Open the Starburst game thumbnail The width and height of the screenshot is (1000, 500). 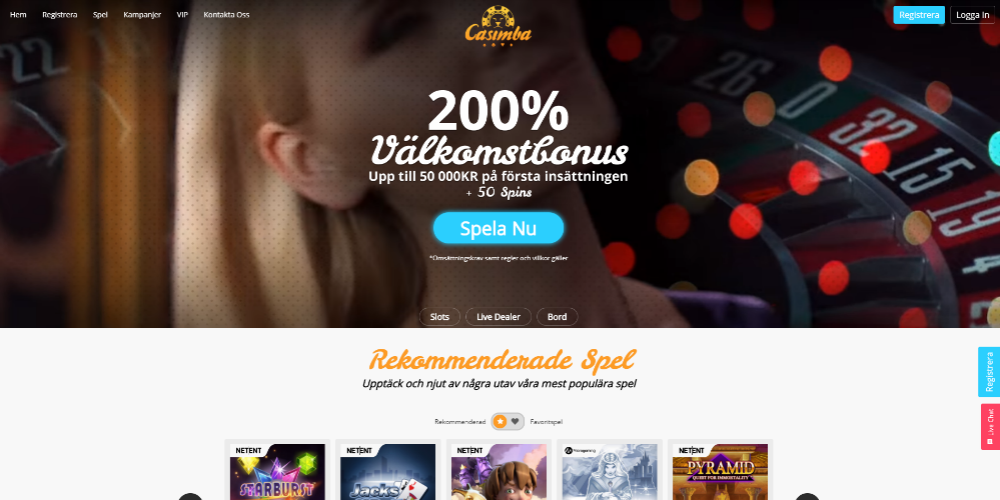coord(277,472)
